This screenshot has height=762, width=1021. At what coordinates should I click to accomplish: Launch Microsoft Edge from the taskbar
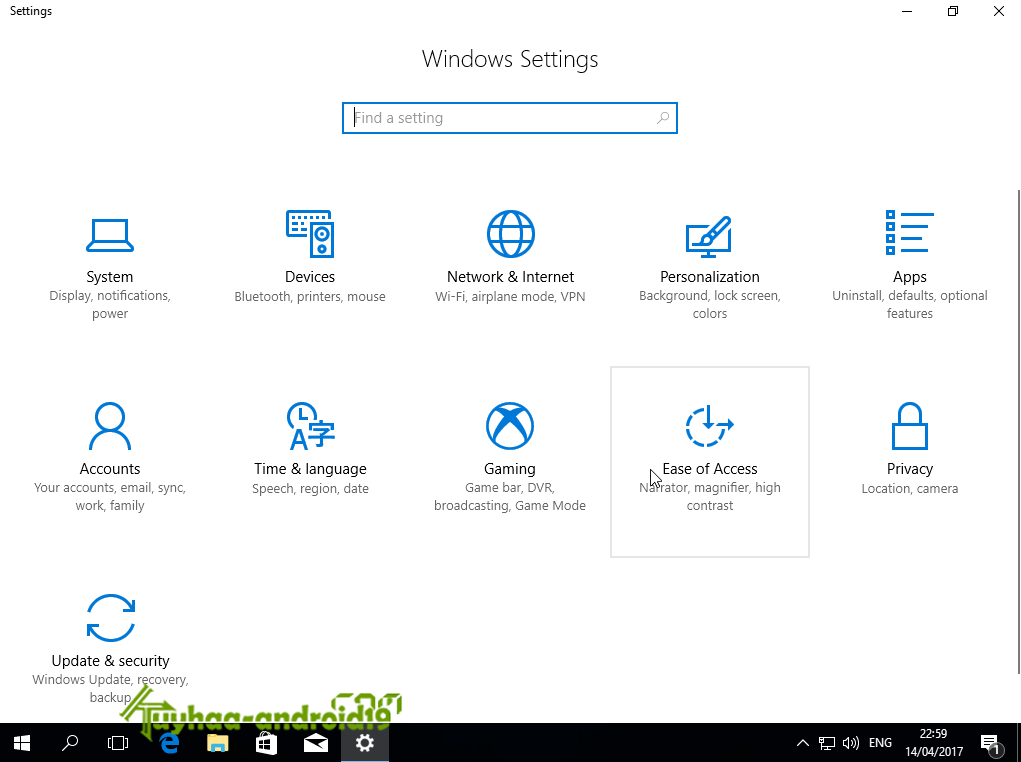click(168, 743)
